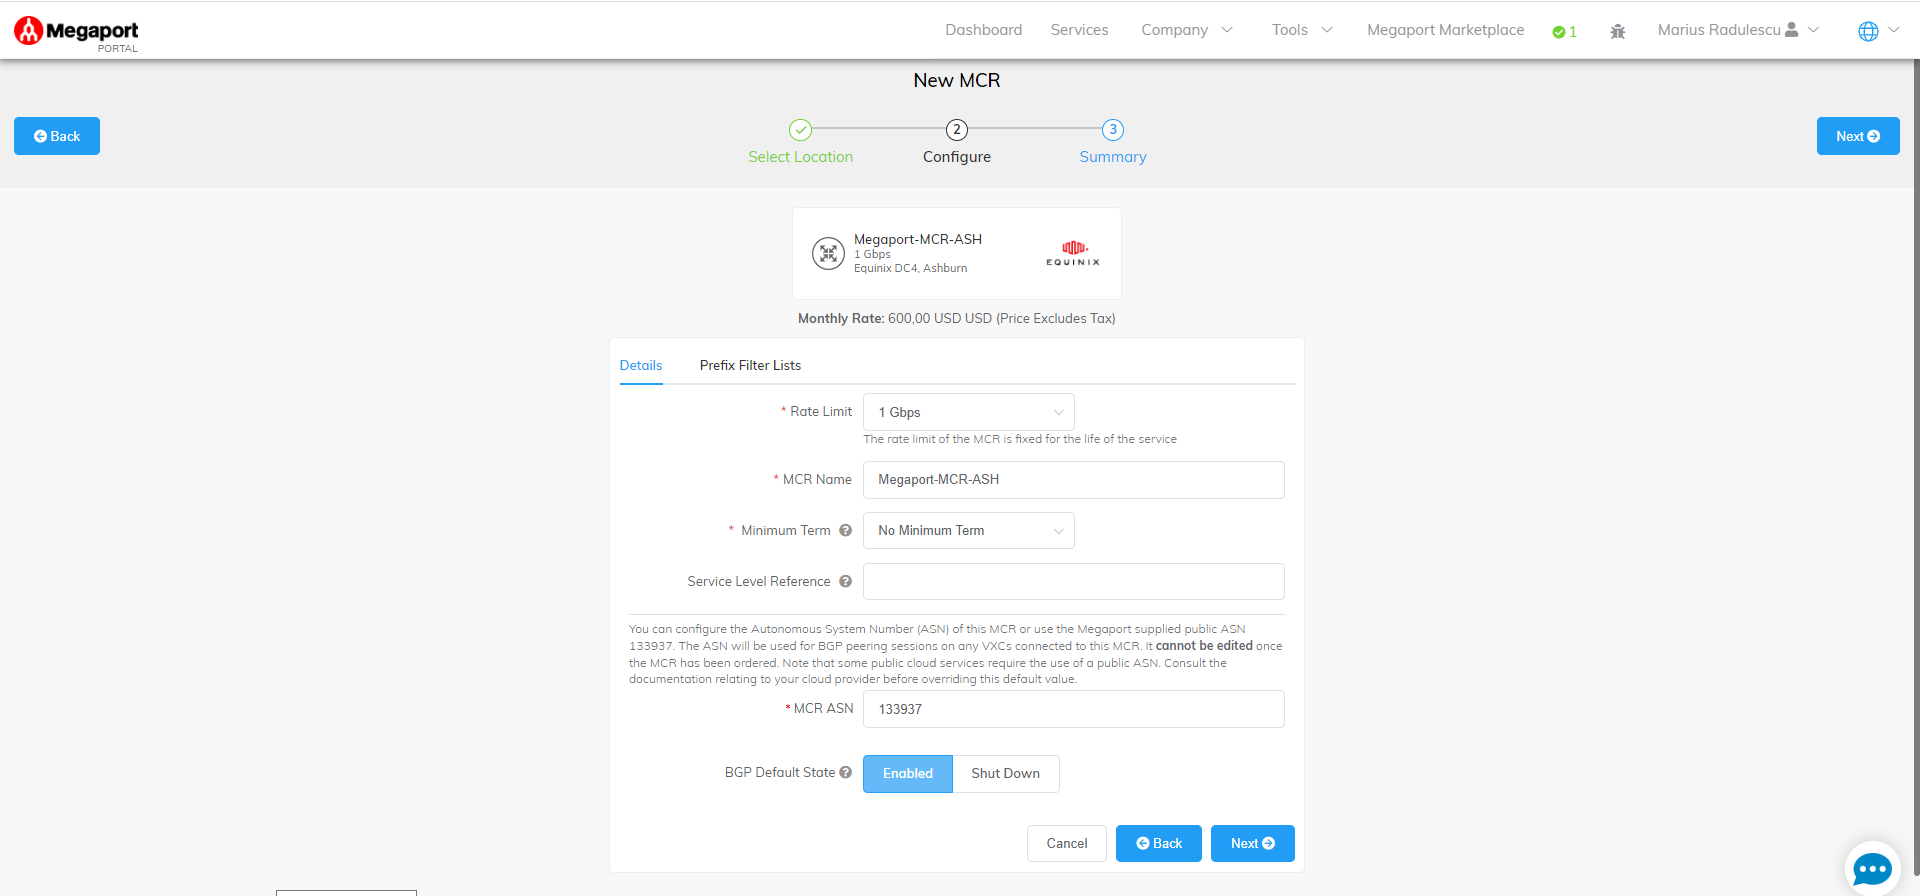Click the Summary step label
The width and height of the screenshot is (1920, 896).
tap(1113, 157)
